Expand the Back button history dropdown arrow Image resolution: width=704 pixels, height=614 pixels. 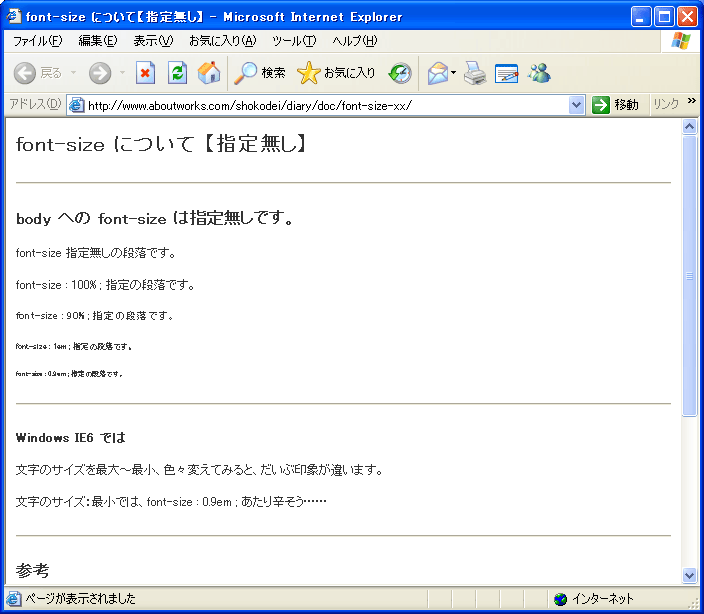tap(73, 73)
